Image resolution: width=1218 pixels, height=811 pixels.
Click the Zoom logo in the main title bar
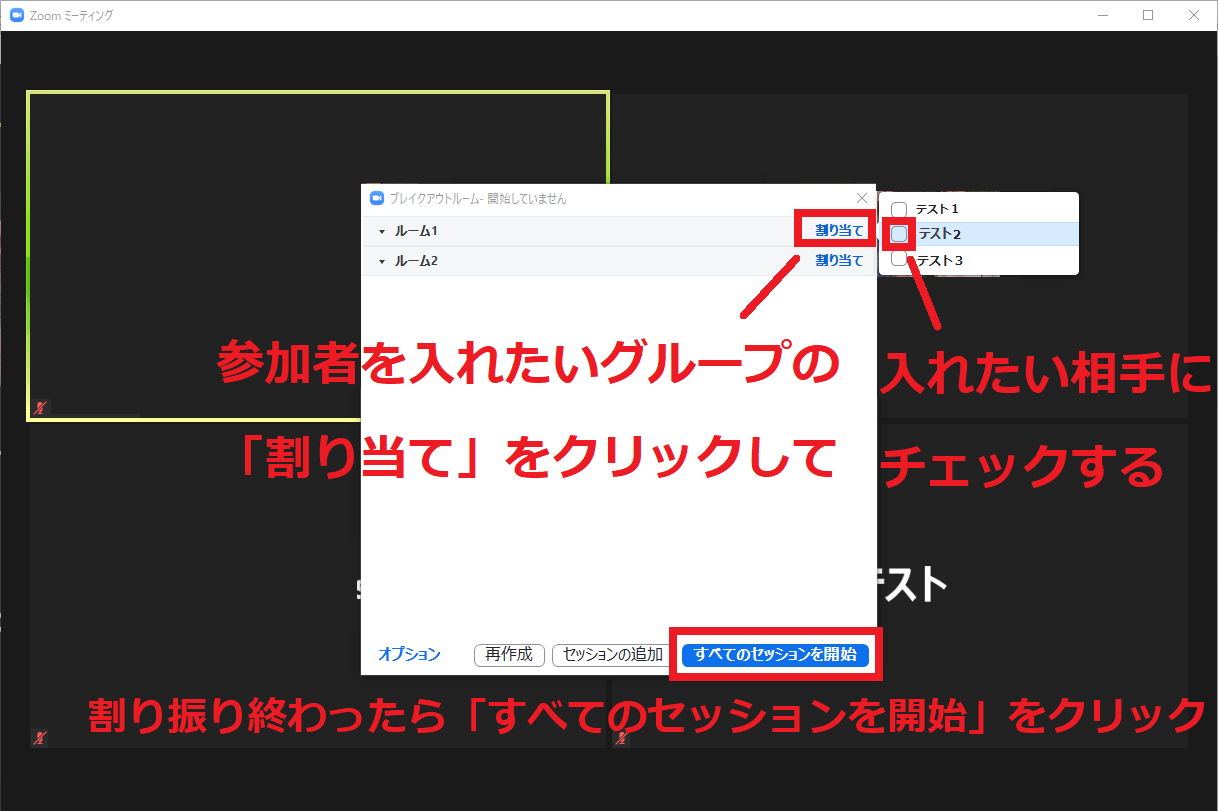(x=16, y=15)
